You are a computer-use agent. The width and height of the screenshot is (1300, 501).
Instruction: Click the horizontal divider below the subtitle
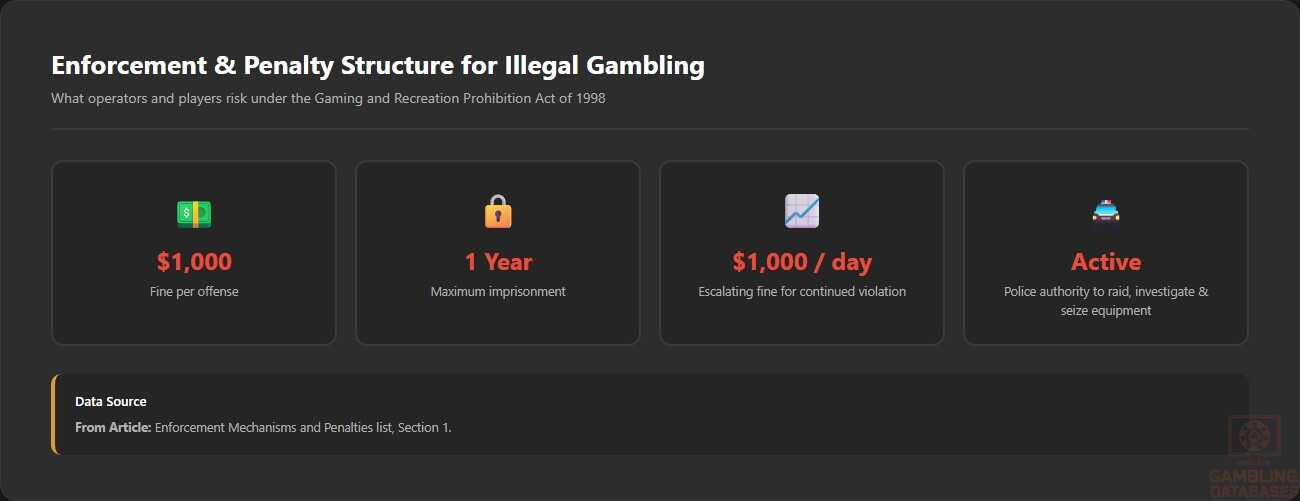(650, 129)
